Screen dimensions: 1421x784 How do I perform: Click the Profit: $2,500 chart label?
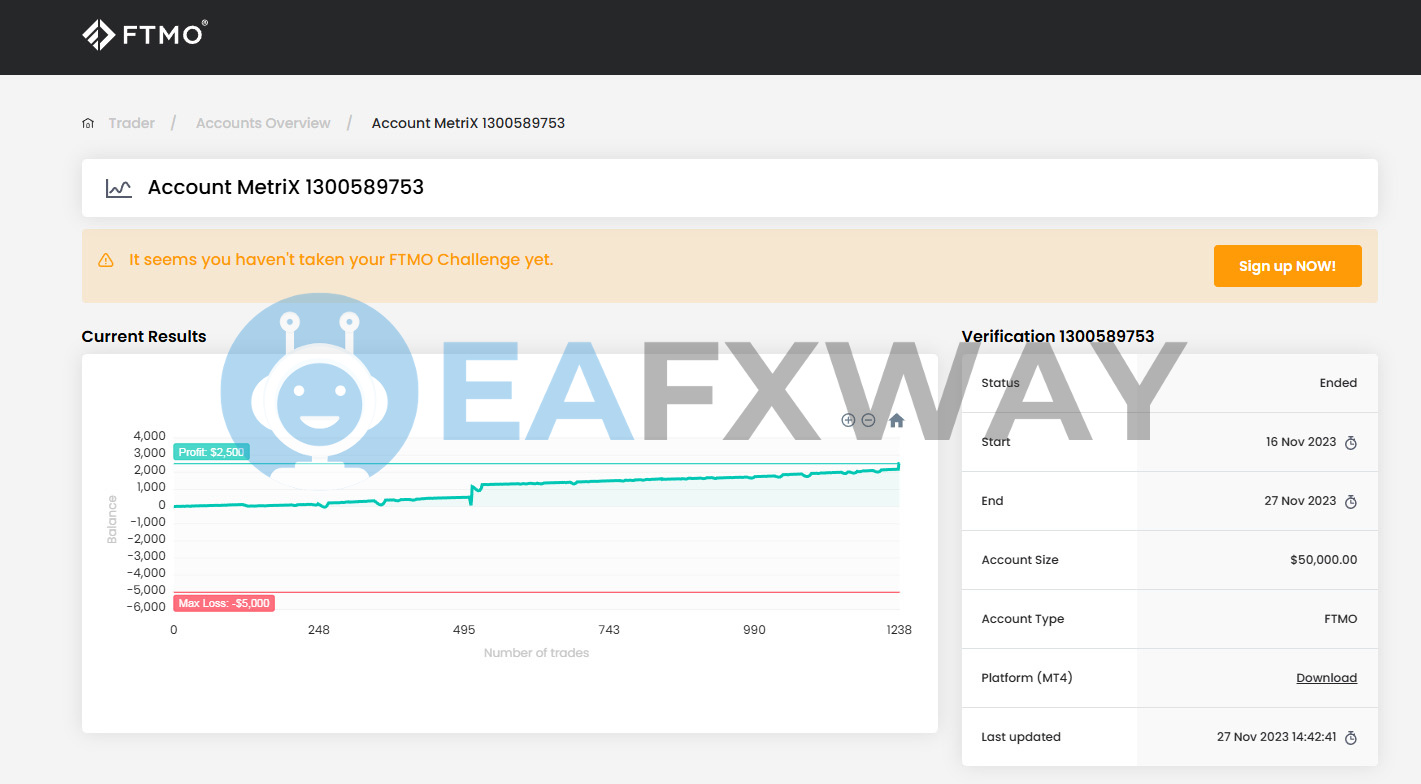pyautogui.click(x=211, y=452)
